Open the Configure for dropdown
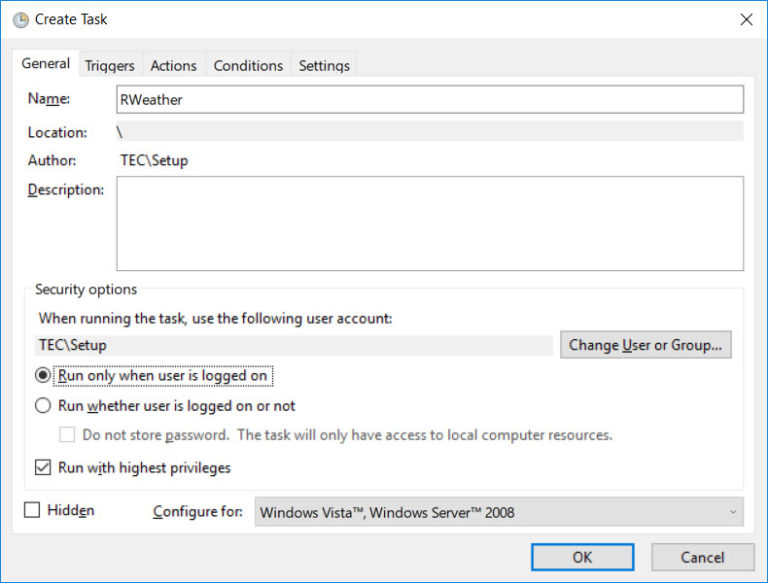768x583 pixels. [x=498, y=512]
